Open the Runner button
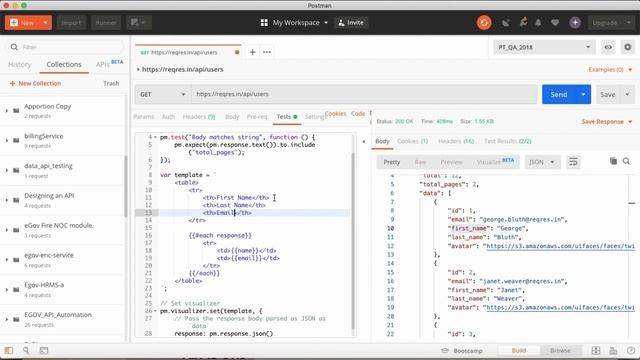Screen dimensions: 640x360 tap(106, 22)
